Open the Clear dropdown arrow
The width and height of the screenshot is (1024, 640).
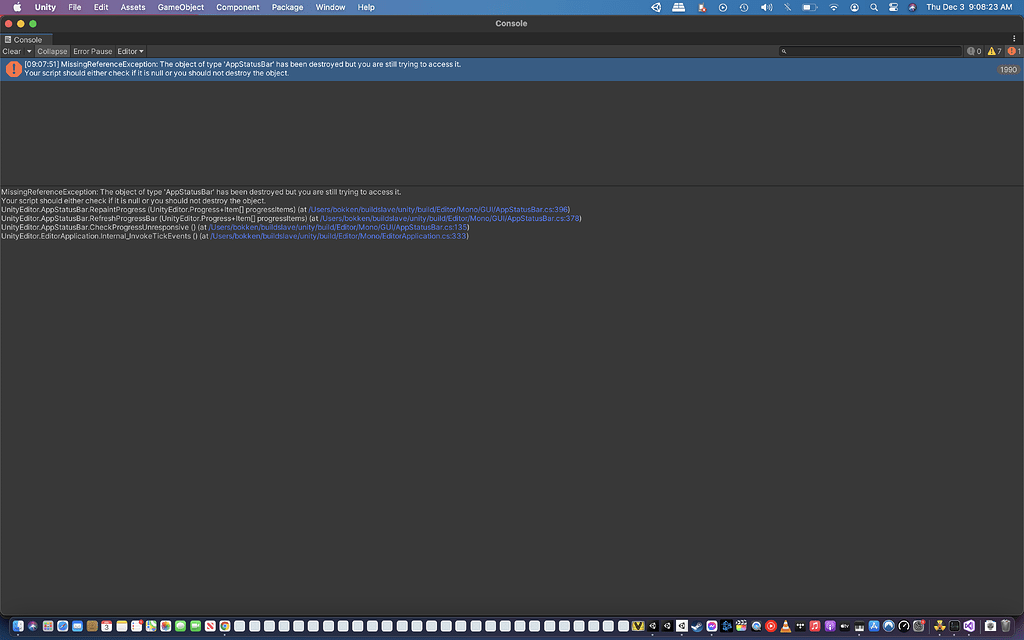(x=29, y=51)
